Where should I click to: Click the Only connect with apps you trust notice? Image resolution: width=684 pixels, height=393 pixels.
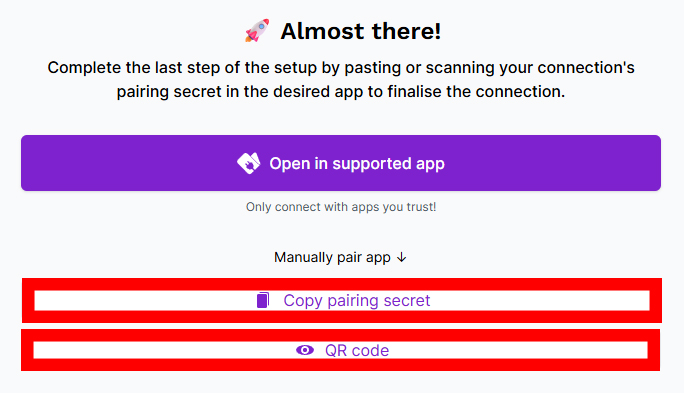pos(341,206)
